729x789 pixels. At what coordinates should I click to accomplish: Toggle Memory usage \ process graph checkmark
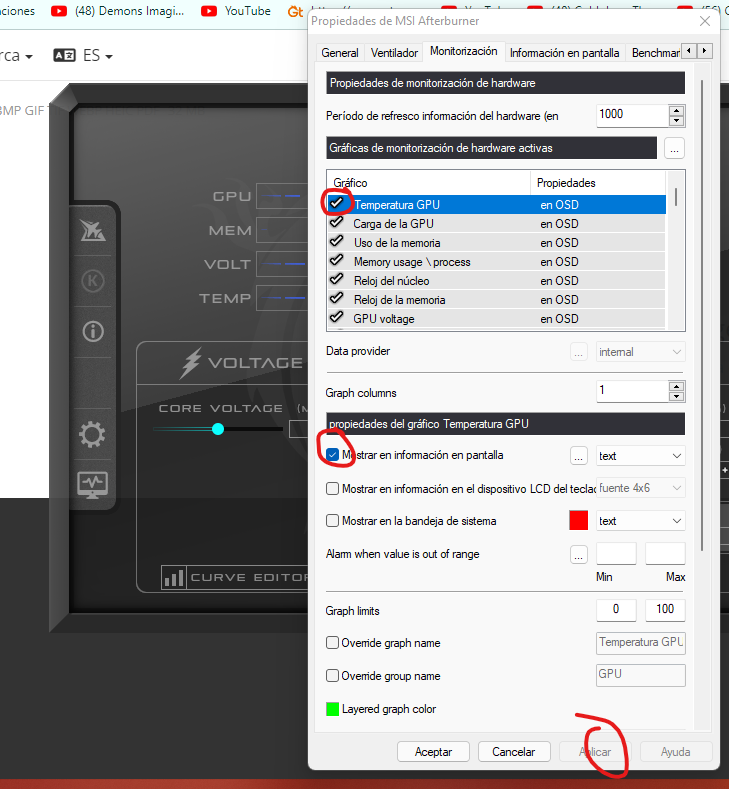[x=337, y=261]
